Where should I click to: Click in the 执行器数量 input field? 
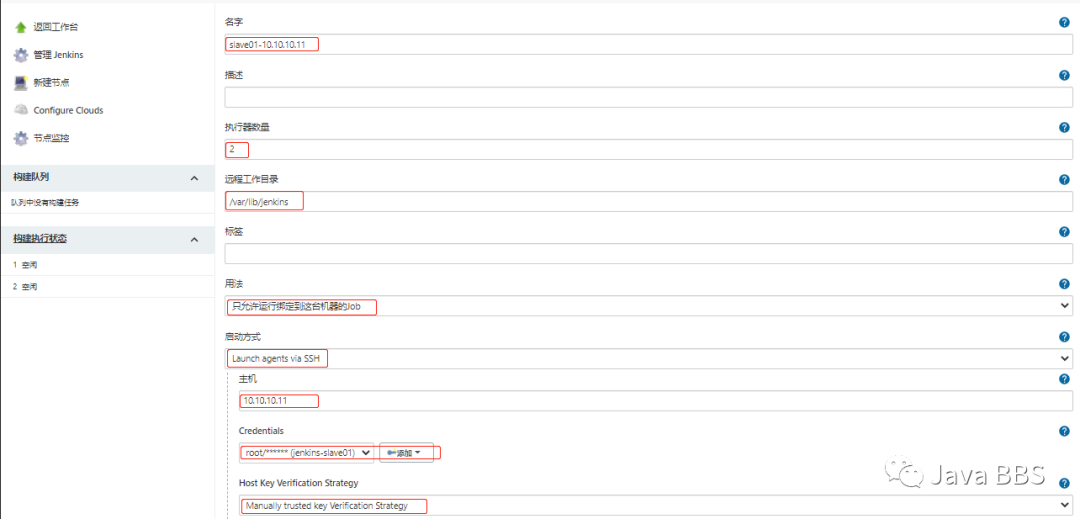coord(648,149)
